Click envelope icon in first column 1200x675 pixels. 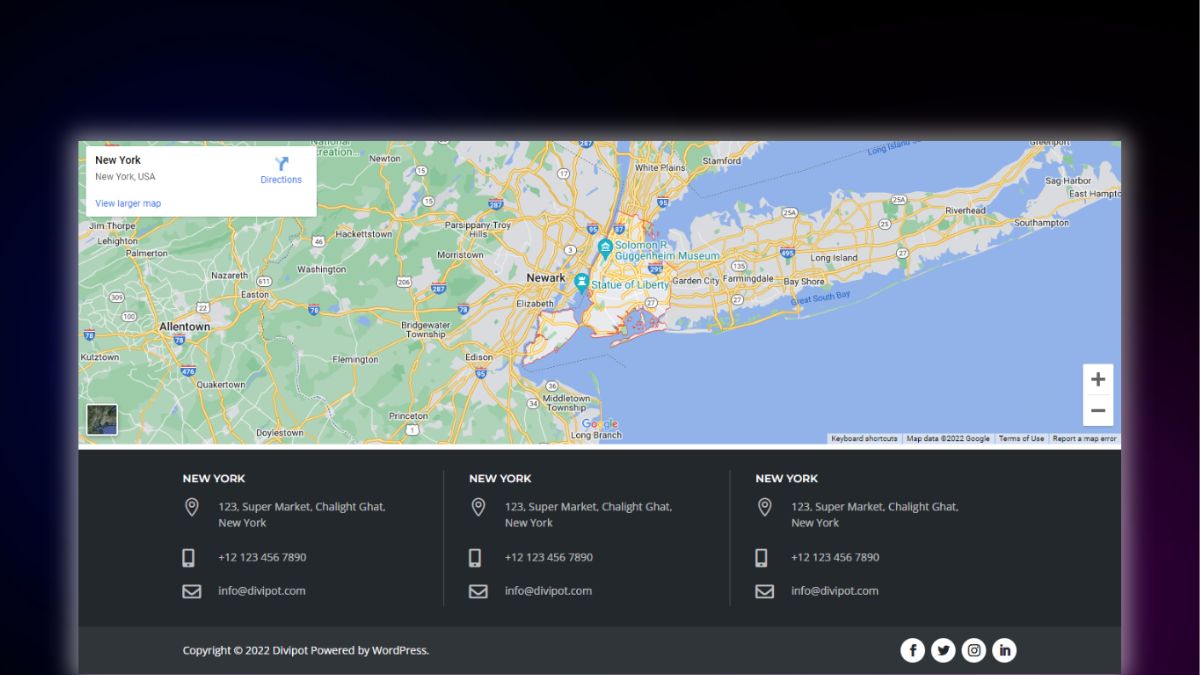pyautogui.click(x=192, y=591)
